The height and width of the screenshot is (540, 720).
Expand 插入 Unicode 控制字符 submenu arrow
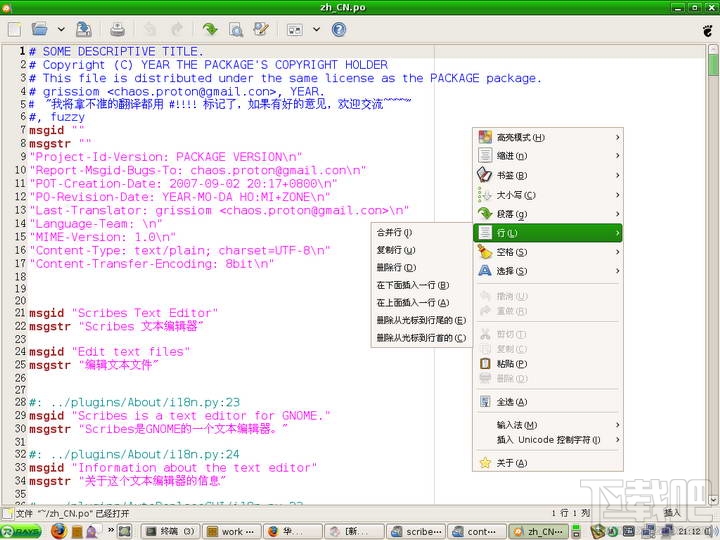(617, 440)
